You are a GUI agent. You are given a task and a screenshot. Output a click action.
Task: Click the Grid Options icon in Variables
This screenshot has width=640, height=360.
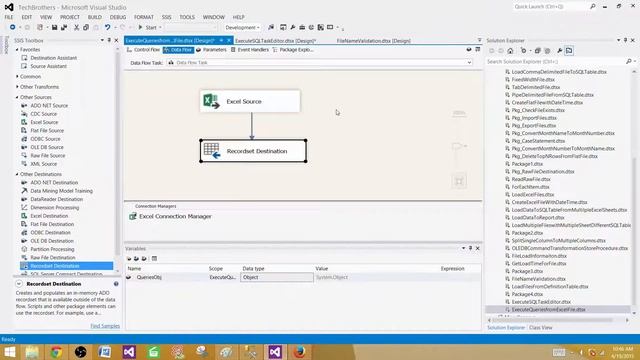(154, 258)
